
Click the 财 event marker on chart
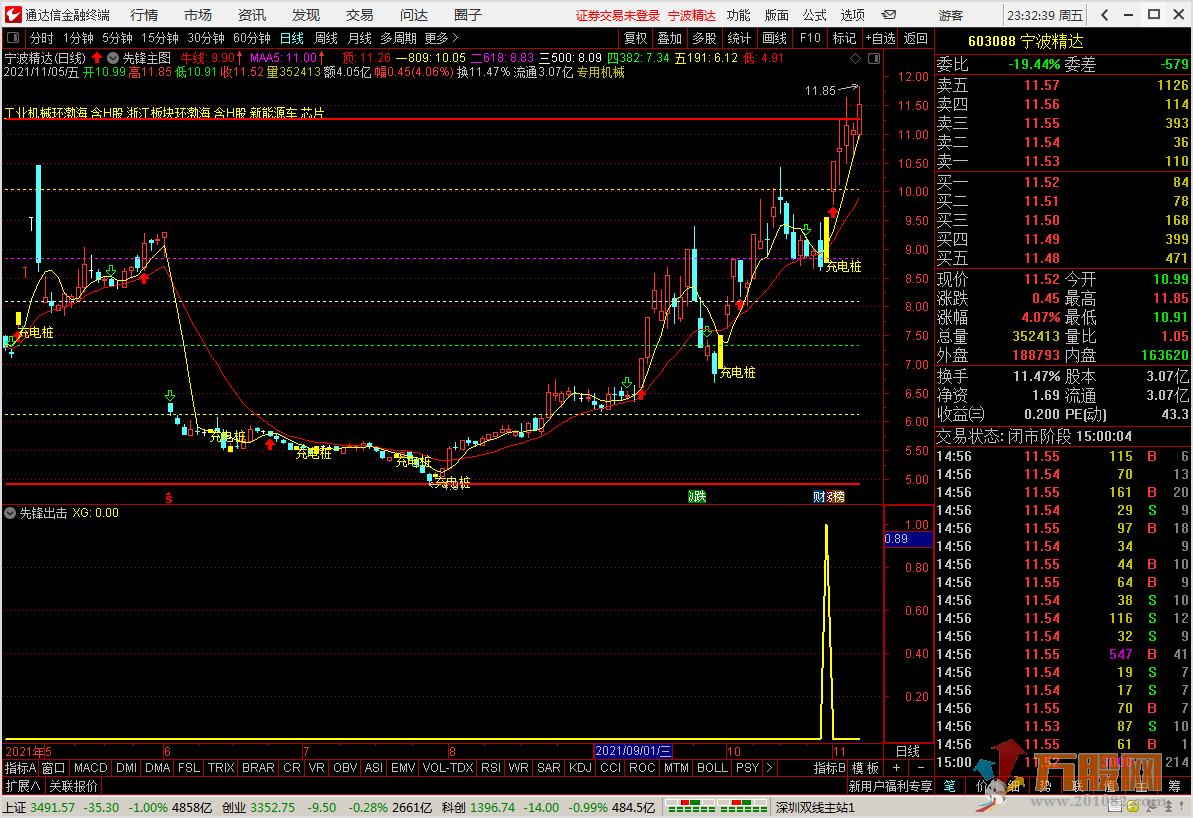coord(819,496)
